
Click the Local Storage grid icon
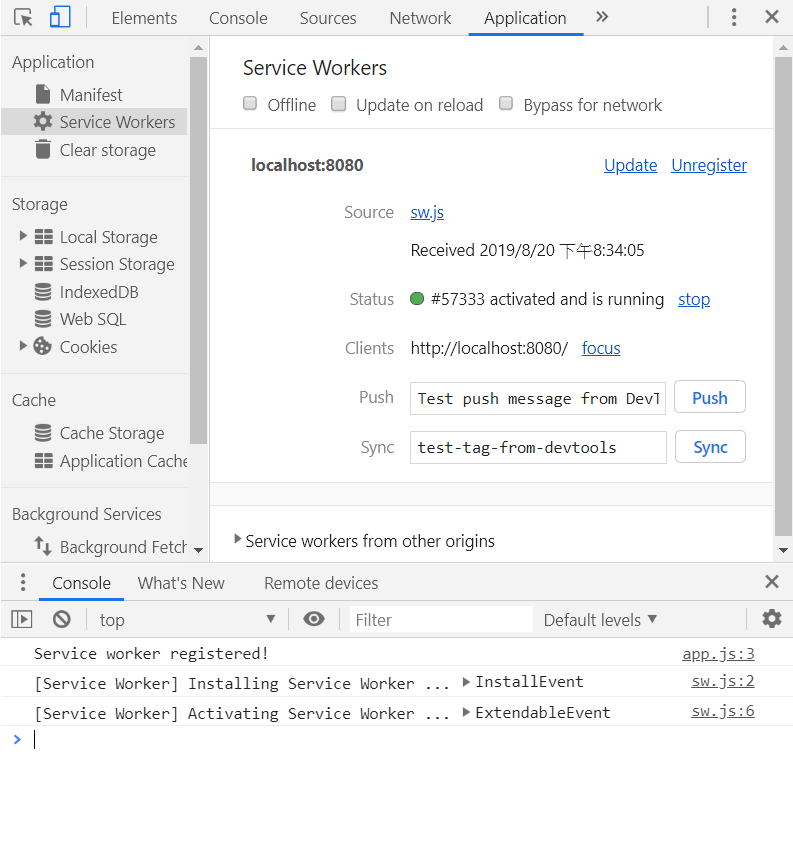(x=43, y=237)
